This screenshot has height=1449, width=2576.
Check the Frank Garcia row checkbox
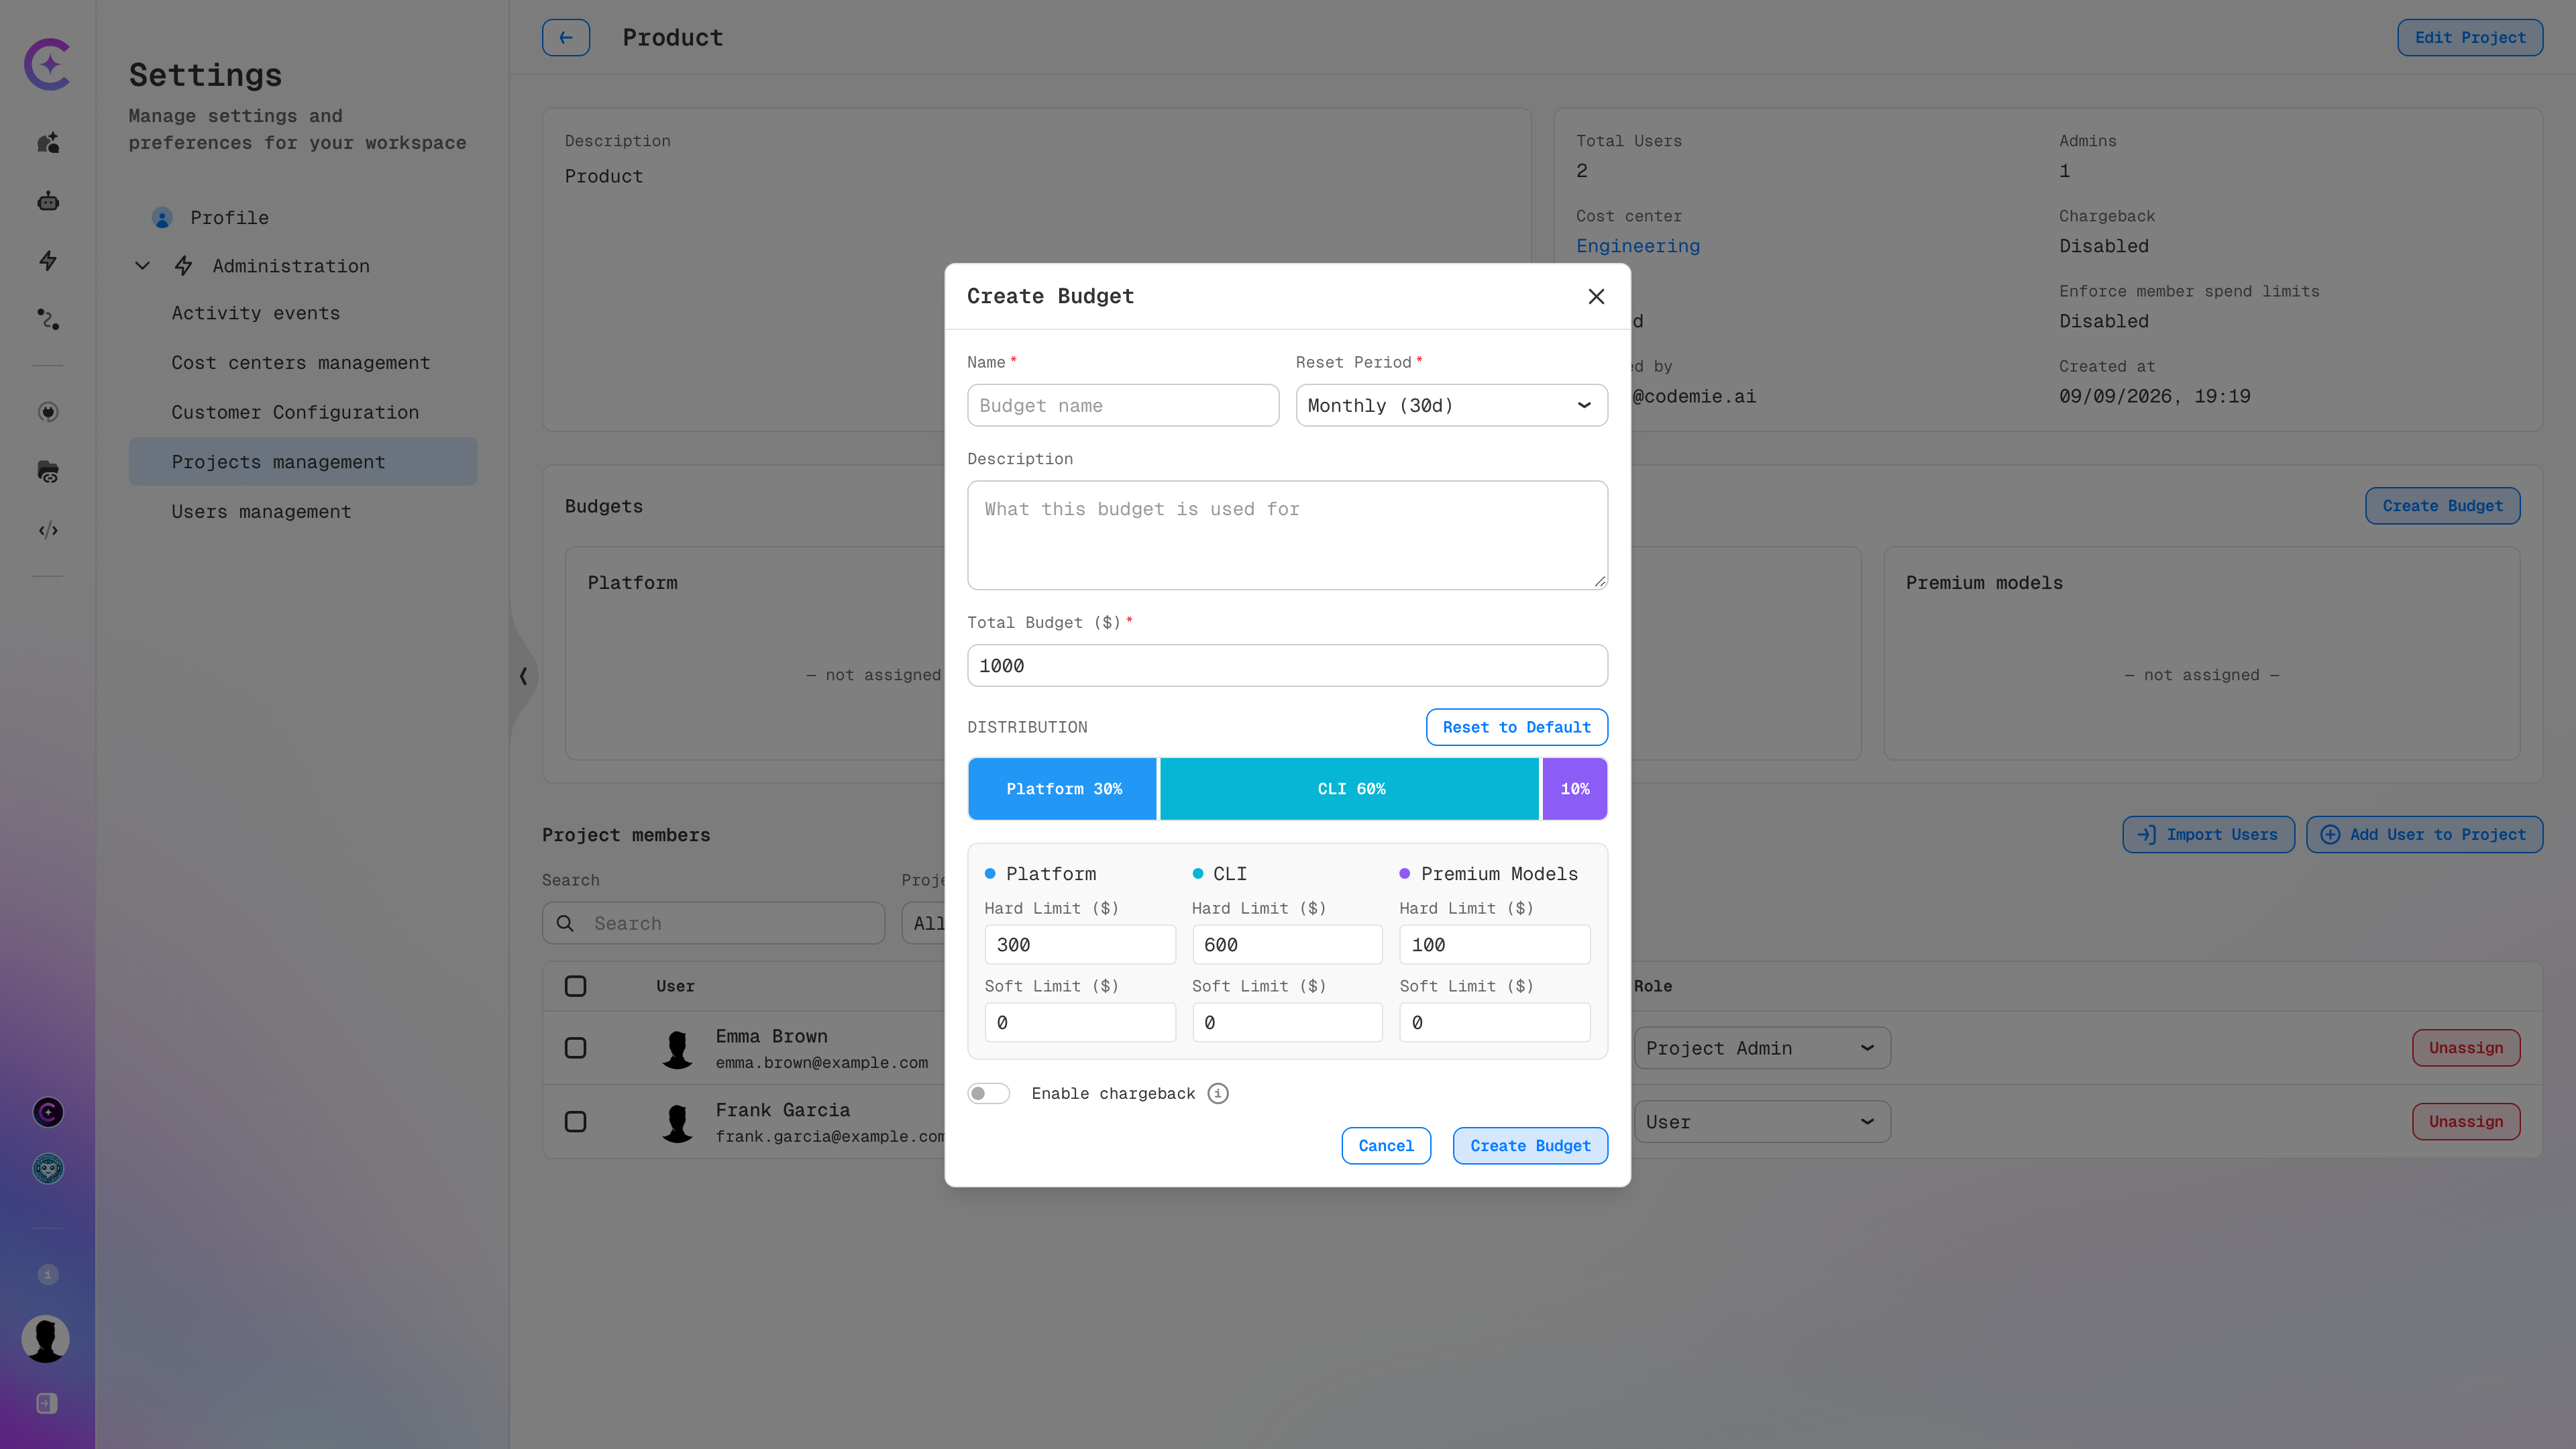[575, 1122]
